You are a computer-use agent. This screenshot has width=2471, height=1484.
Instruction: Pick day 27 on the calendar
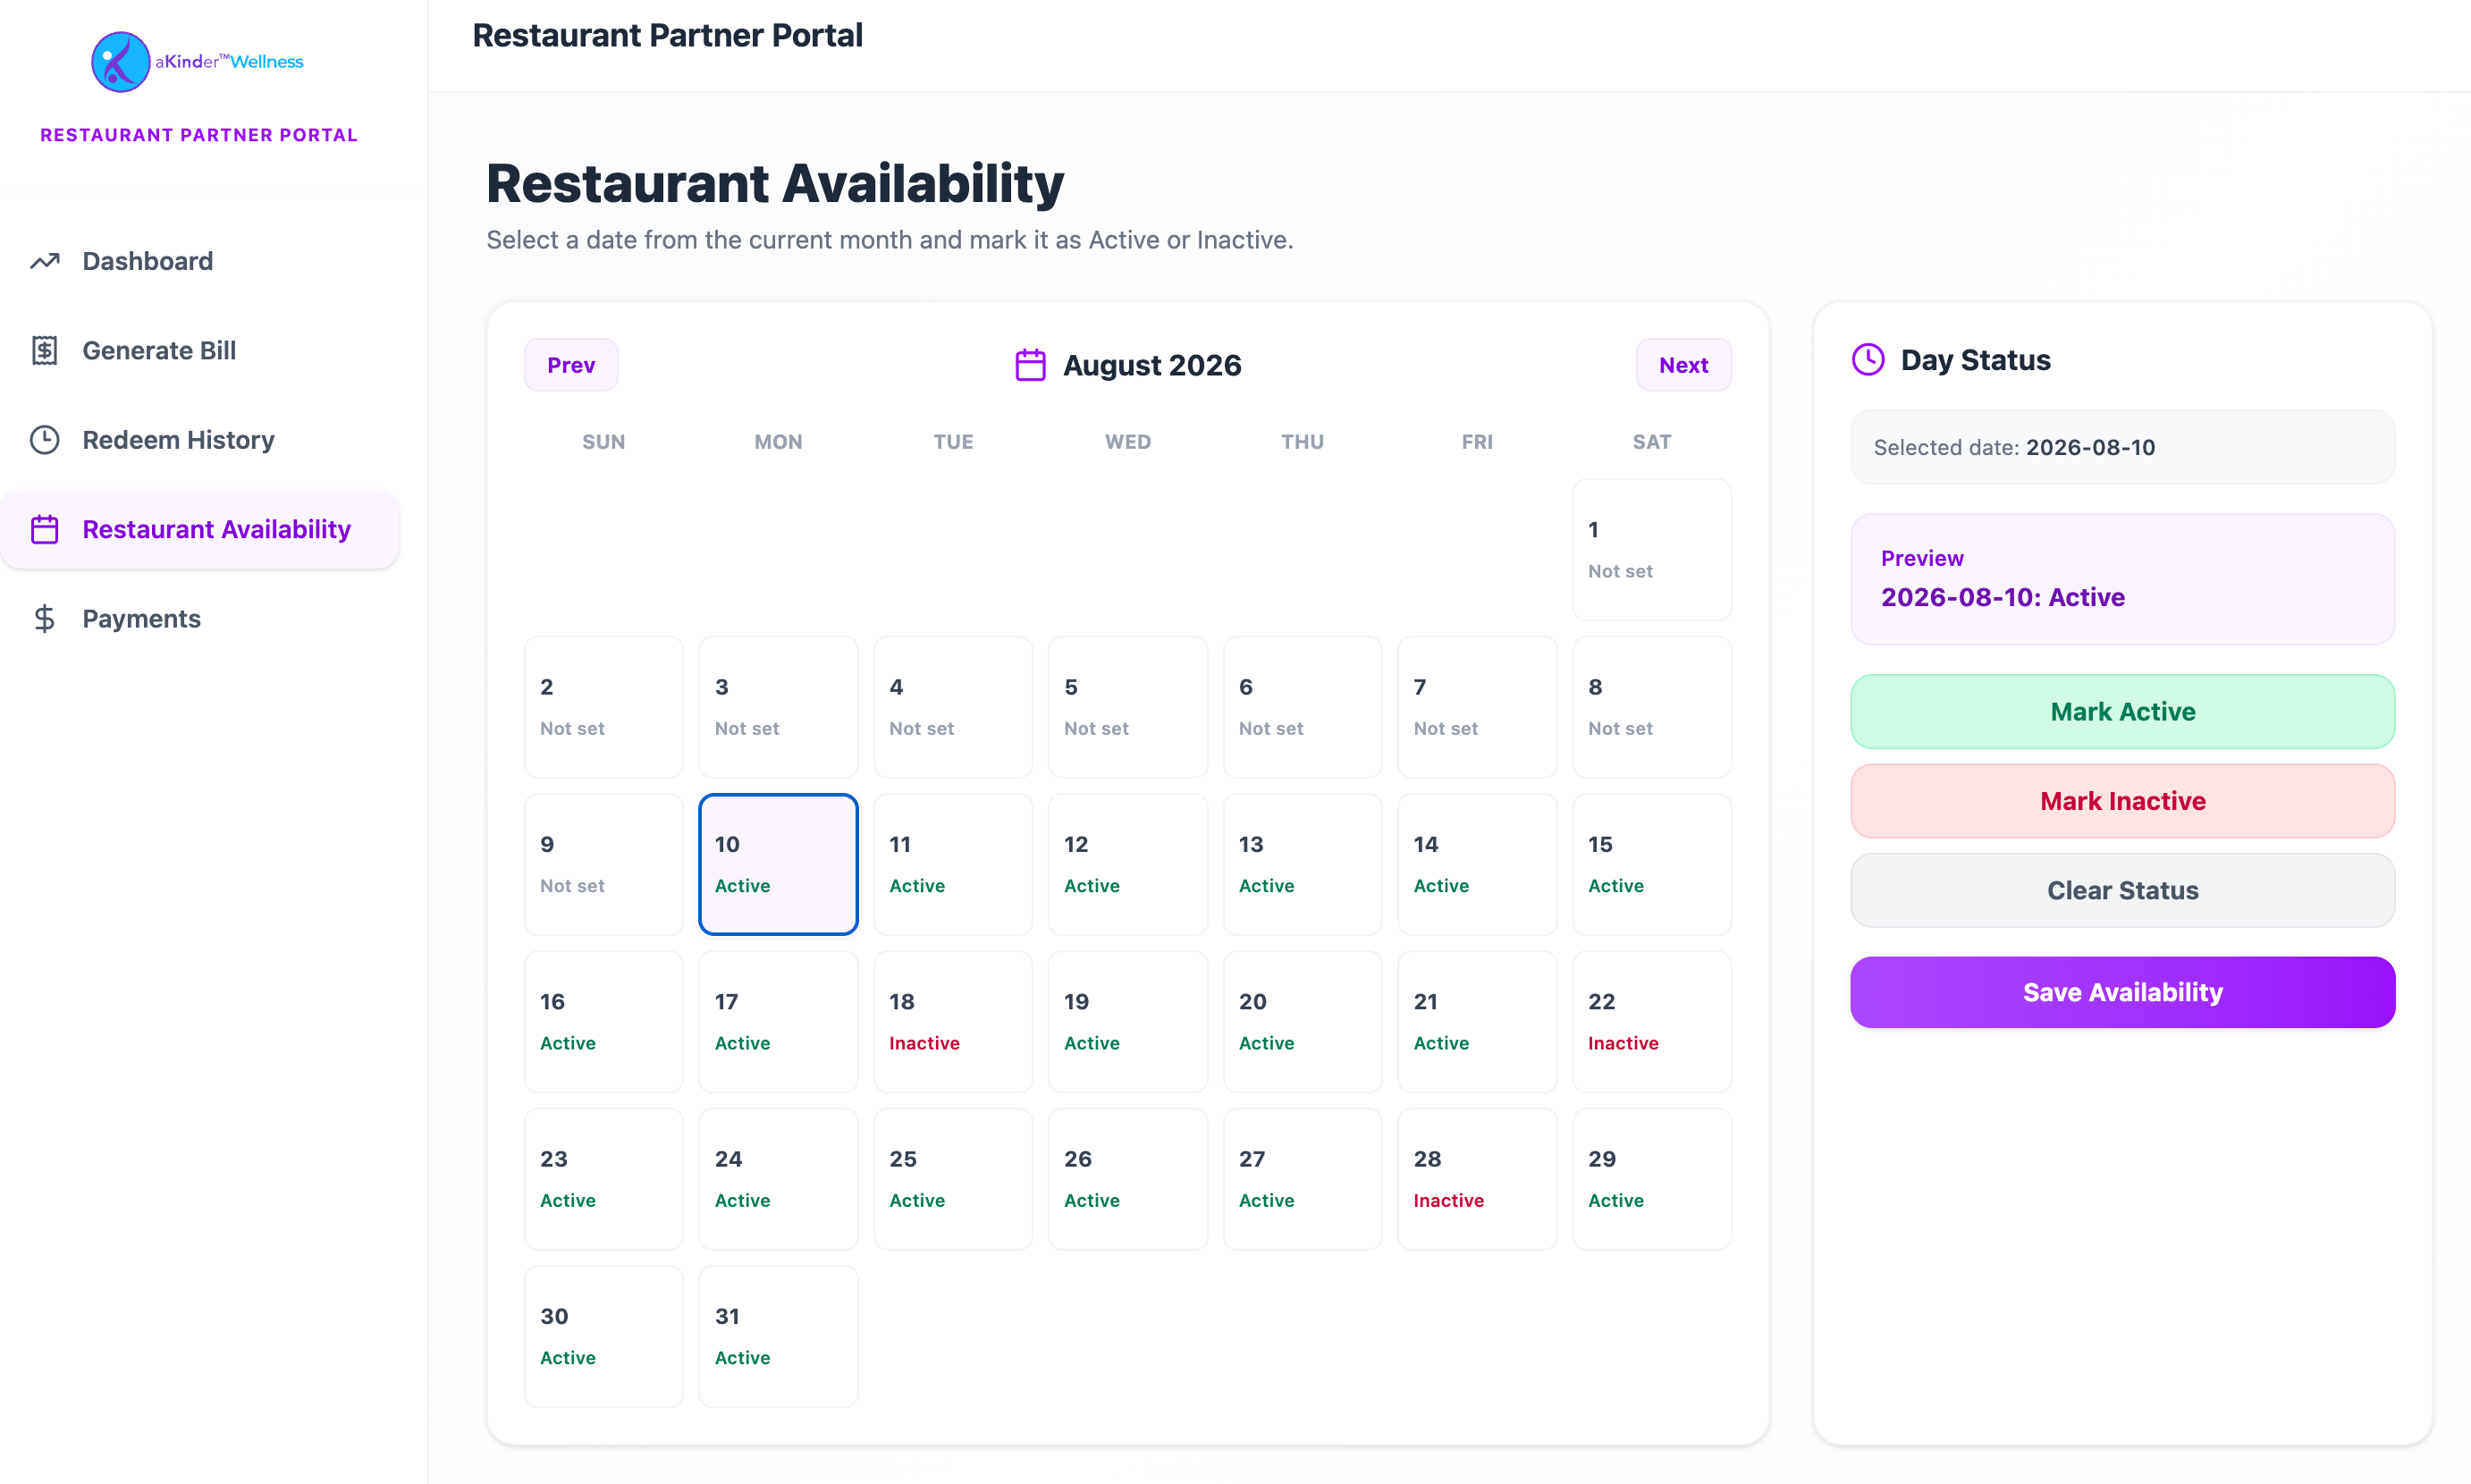(x=1302, y=1179)
